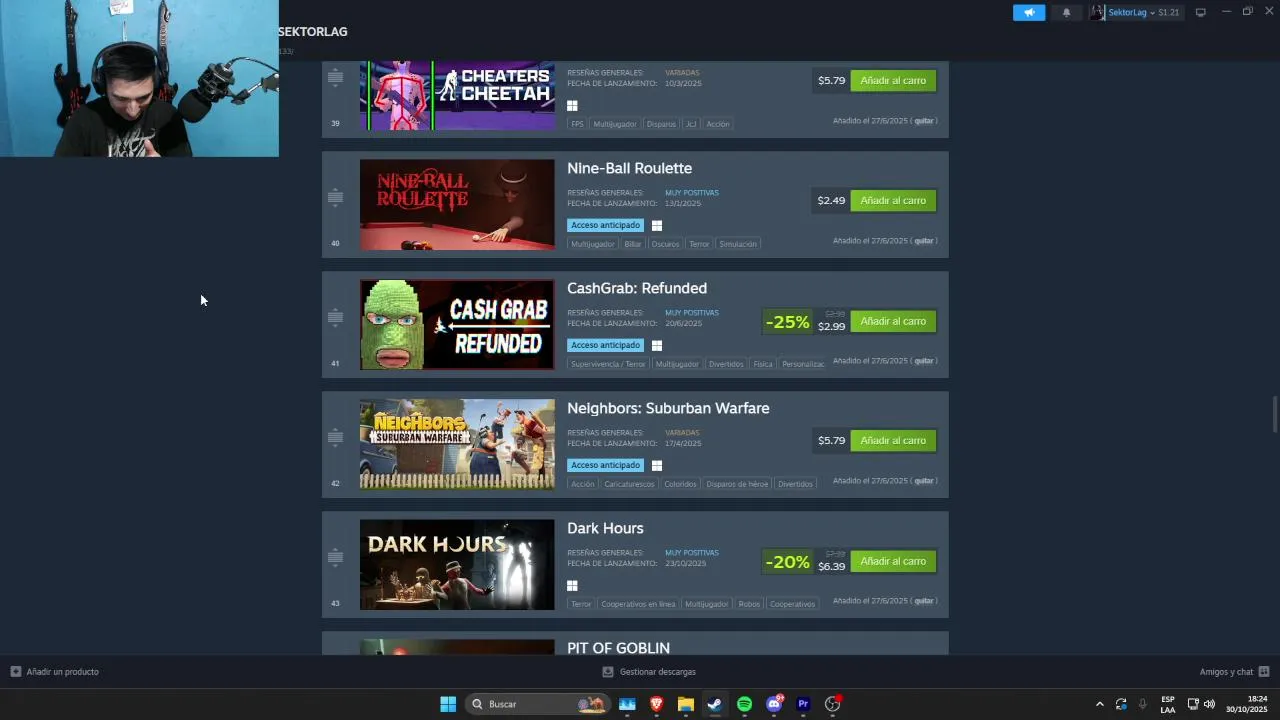Open the Cash Grab Refunded game thumbnail
1280x720 pixels.
(457, 324)
